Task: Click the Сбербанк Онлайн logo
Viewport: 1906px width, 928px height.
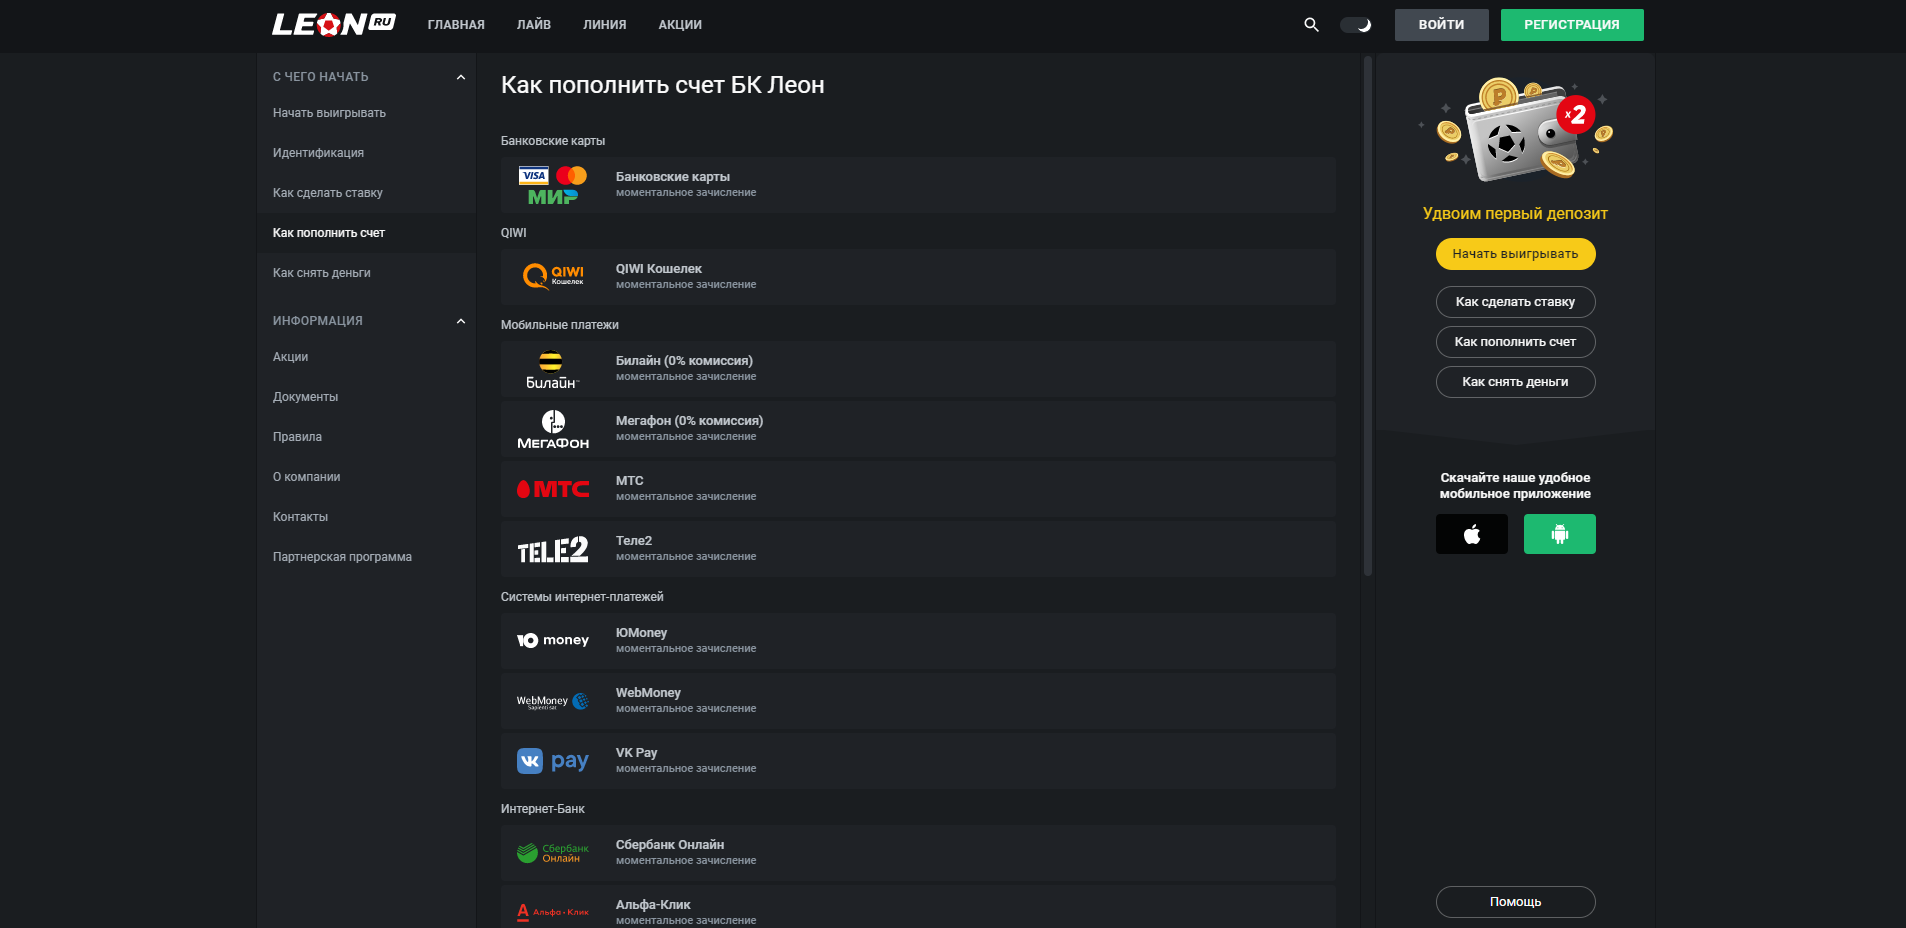Action: [x=553, y=853]
